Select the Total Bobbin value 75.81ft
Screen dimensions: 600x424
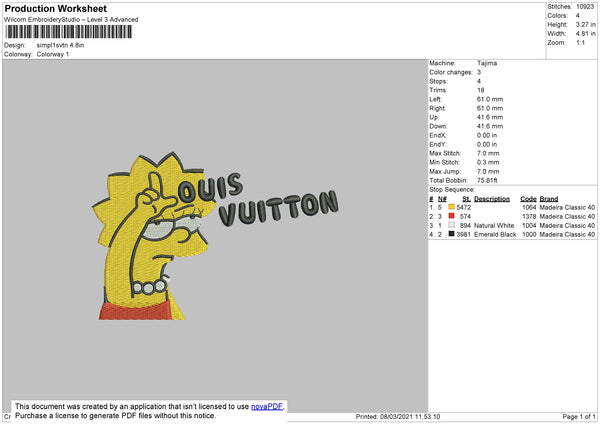487,180
